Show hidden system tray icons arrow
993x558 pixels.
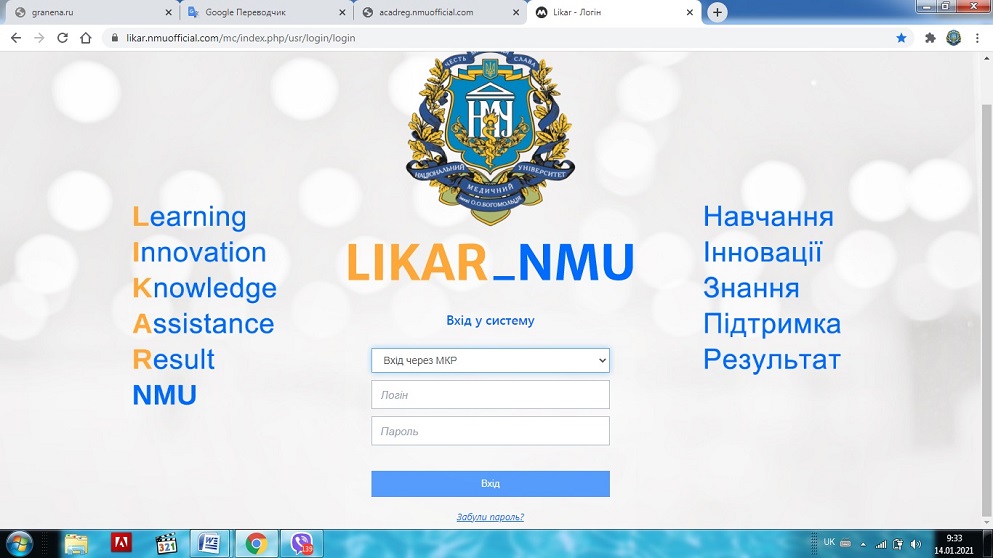[x=863, y=544]
